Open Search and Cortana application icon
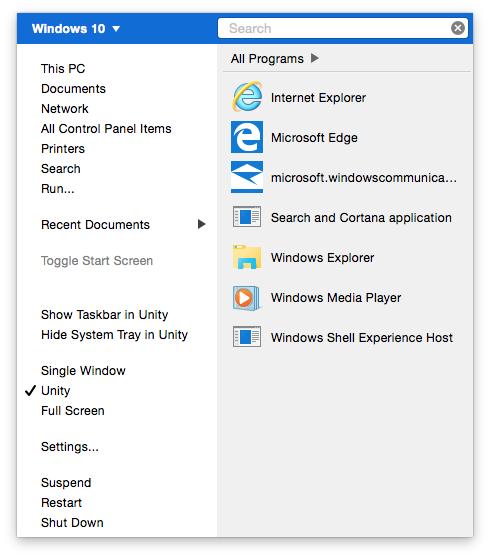 coord(247,217)
